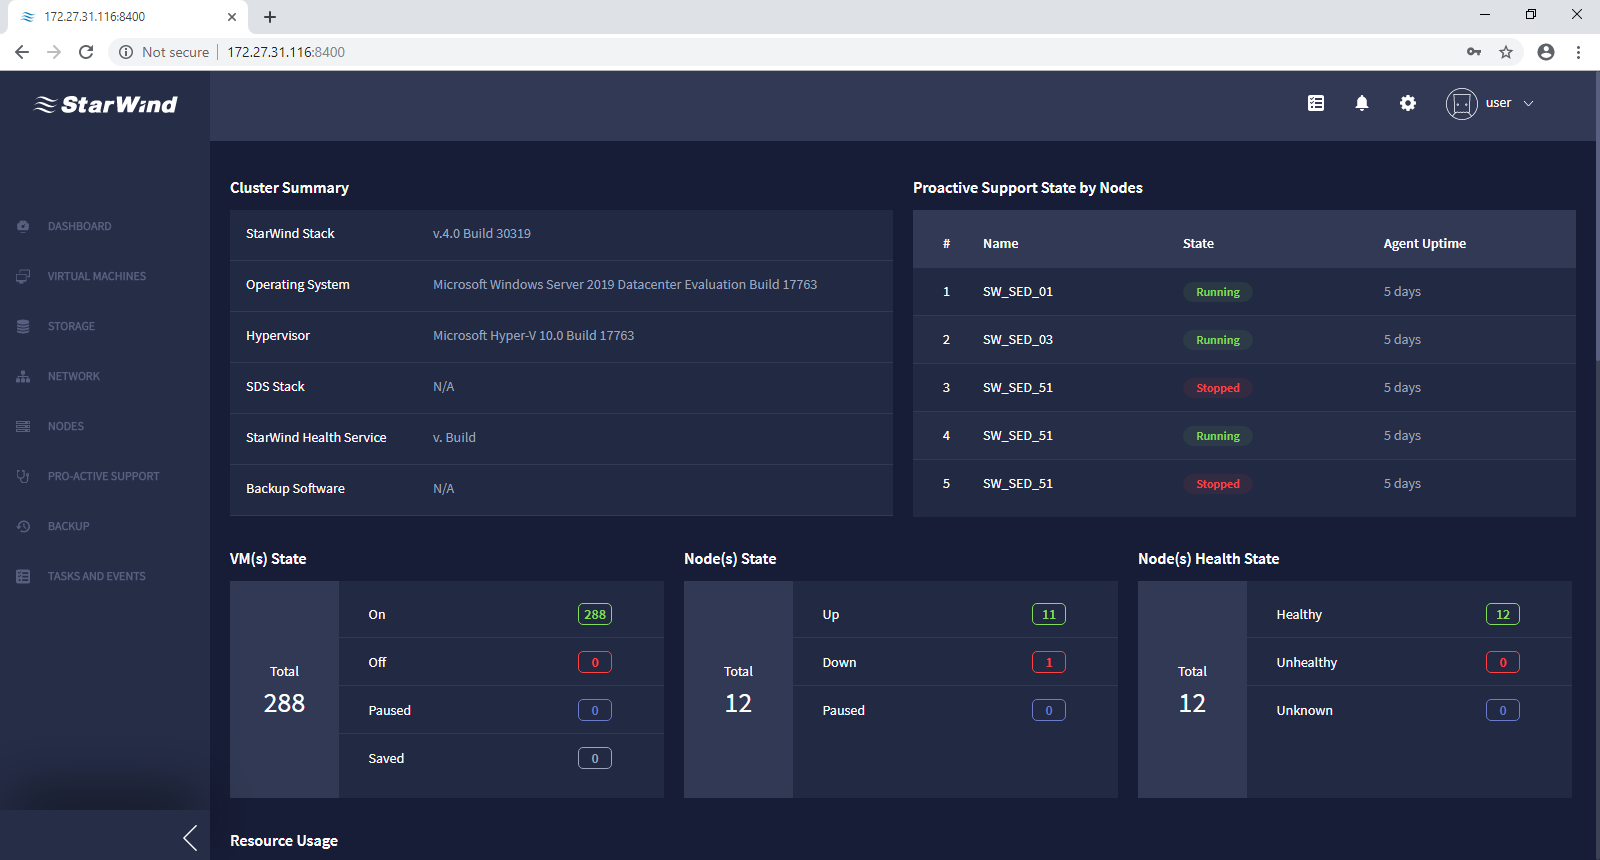This screenshot has width=1600, height=860.
Task: Click the Agent Uptime column header
Action: tap(1425, 243)
